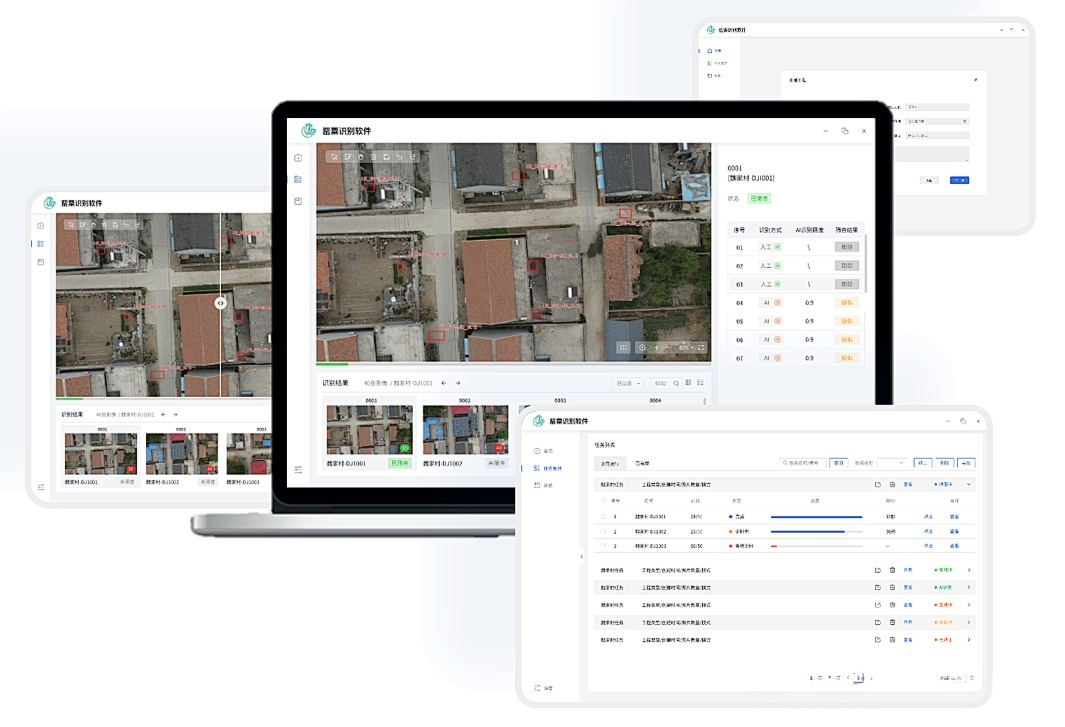
Task: Tick the checkbox for subtask row 2
Action: coord(603,532)
